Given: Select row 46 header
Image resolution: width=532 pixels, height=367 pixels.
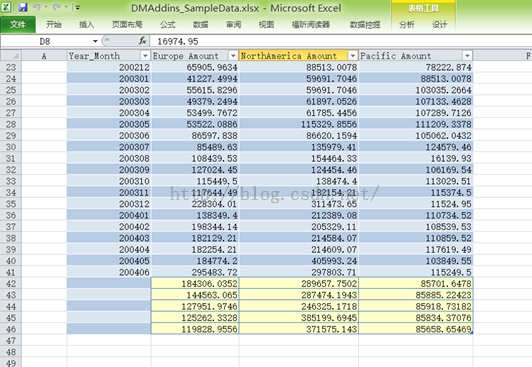Looking at the screenshot, I should point(11,329).
